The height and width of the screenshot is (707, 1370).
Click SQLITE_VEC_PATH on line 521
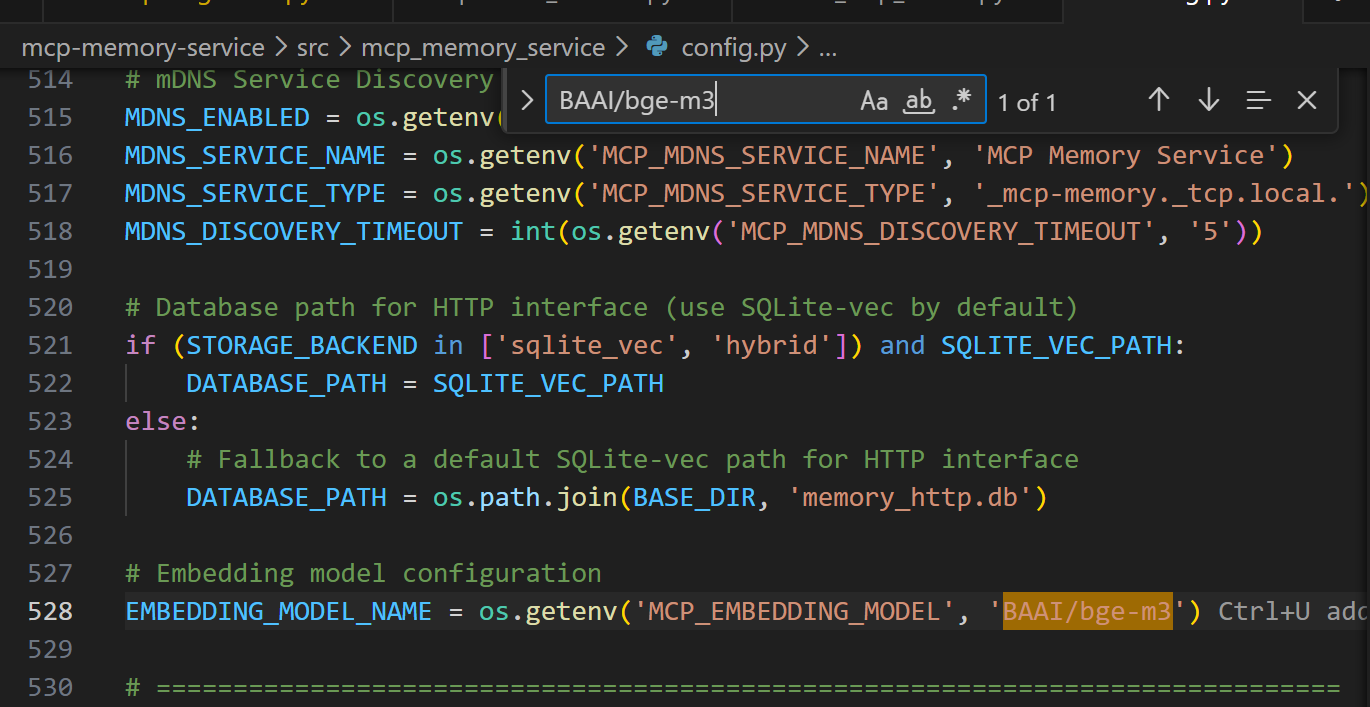1056,345
